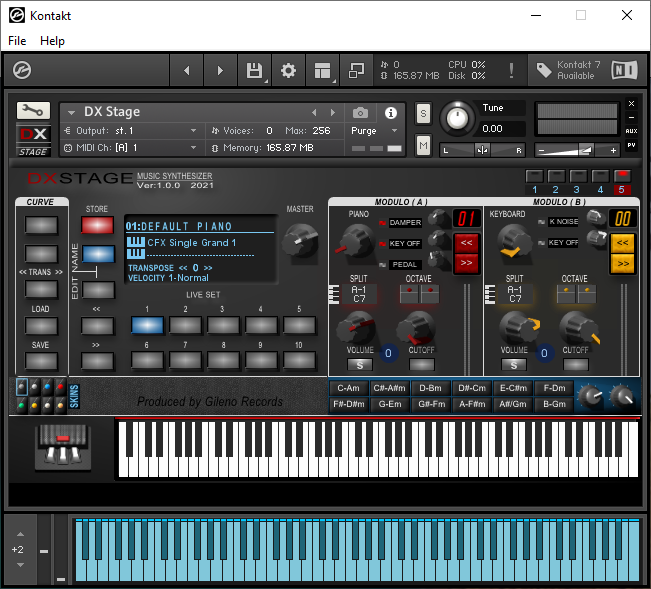Click the Kontakt logo button in toolbar
651x589 pixels.
click(x=22, y=70)
